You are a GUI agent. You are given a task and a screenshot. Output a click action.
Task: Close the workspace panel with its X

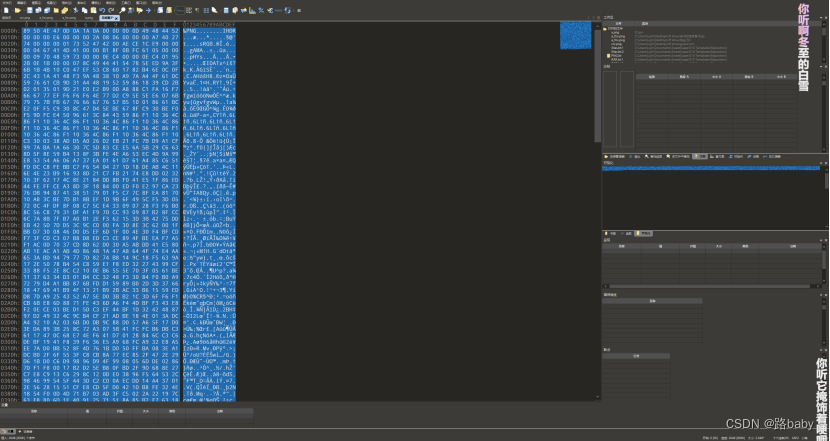pyautogui.click(x=826, y=17)
